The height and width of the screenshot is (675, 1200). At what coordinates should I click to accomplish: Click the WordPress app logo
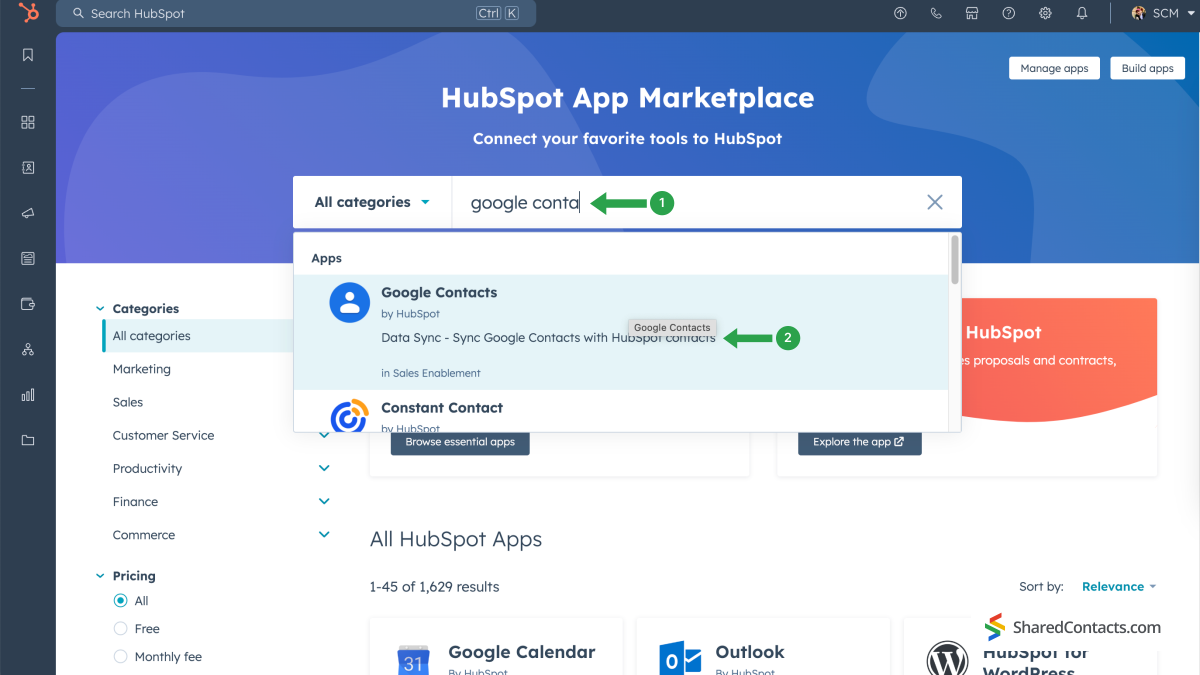(947, 660)
